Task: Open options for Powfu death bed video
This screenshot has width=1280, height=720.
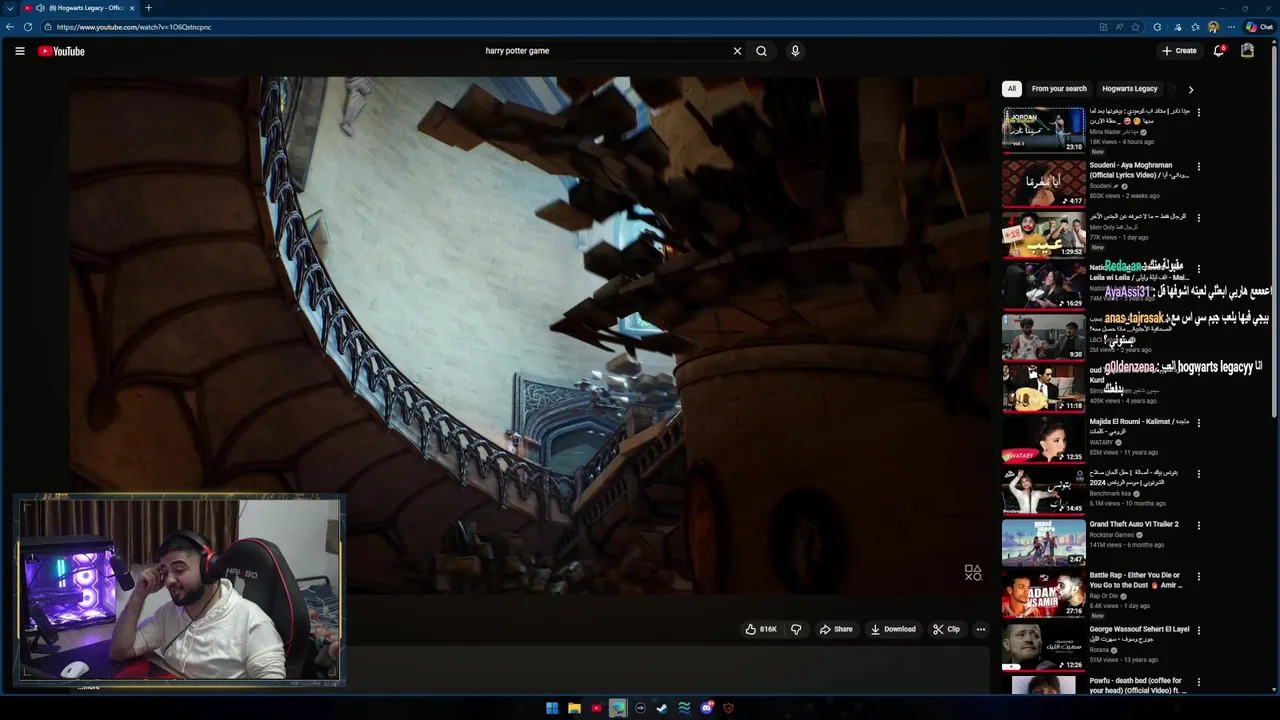Action: [1199, 682]
